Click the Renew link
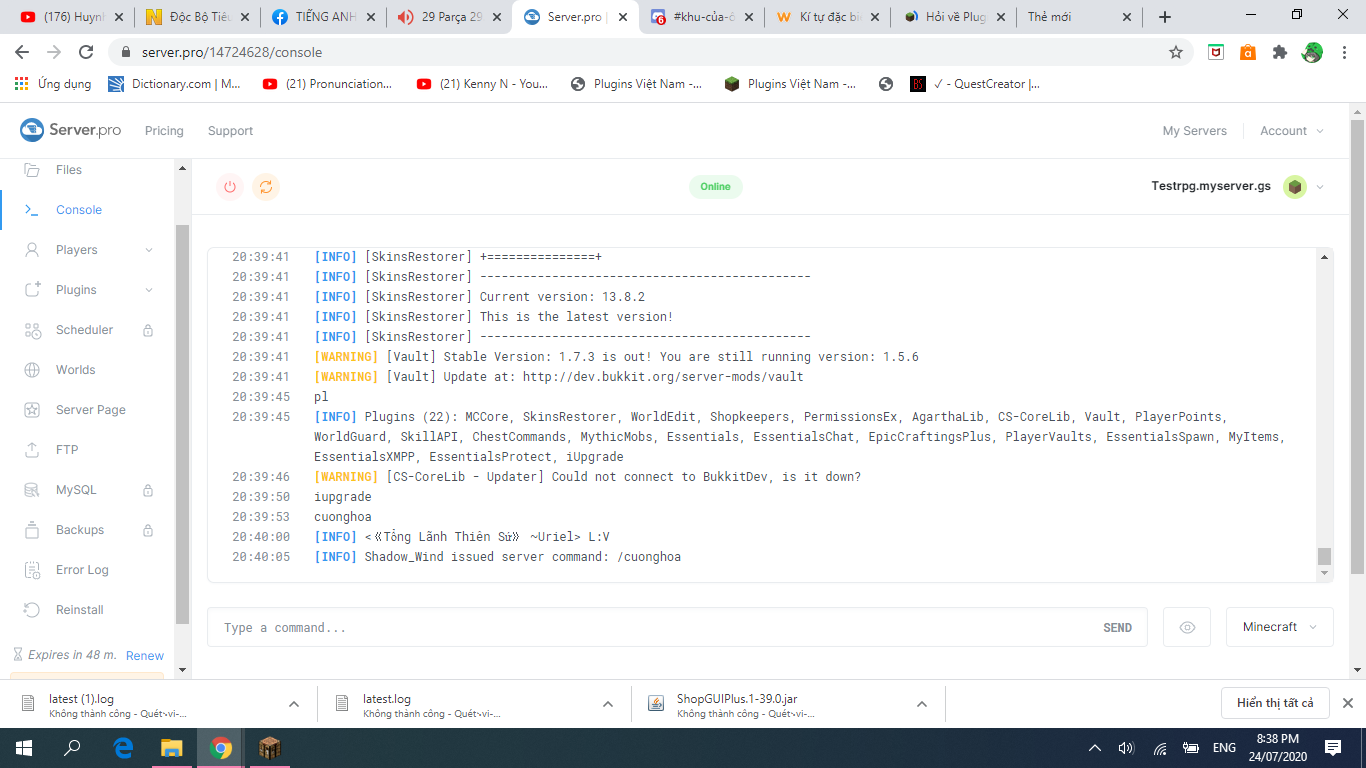The height and width of the screenshot is (768, 1366). coord(145,656)
